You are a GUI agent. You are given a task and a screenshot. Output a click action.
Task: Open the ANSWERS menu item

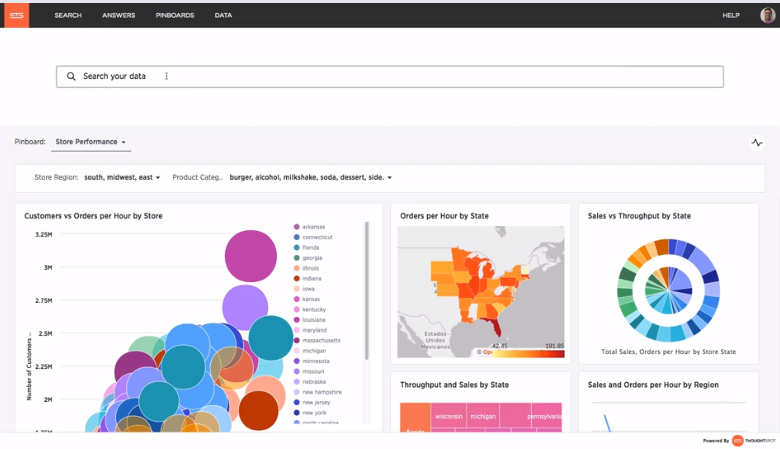pyautogui.click(x=118, y=15)
